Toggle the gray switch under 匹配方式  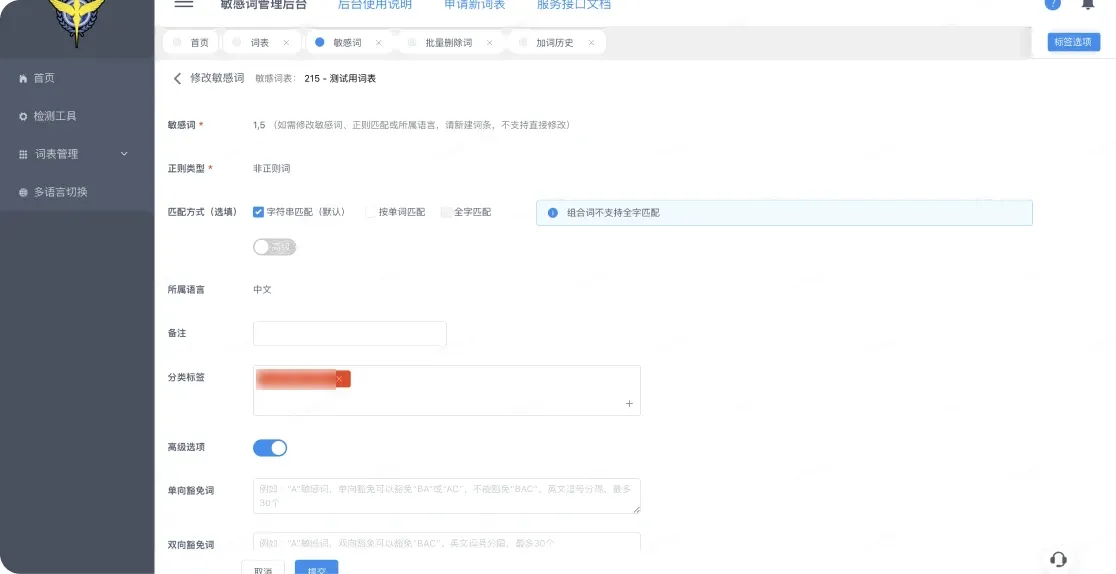(x=274, y=247)
